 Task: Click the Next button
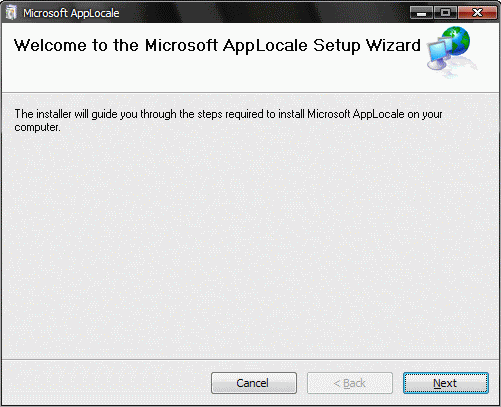tap(446, 383)
